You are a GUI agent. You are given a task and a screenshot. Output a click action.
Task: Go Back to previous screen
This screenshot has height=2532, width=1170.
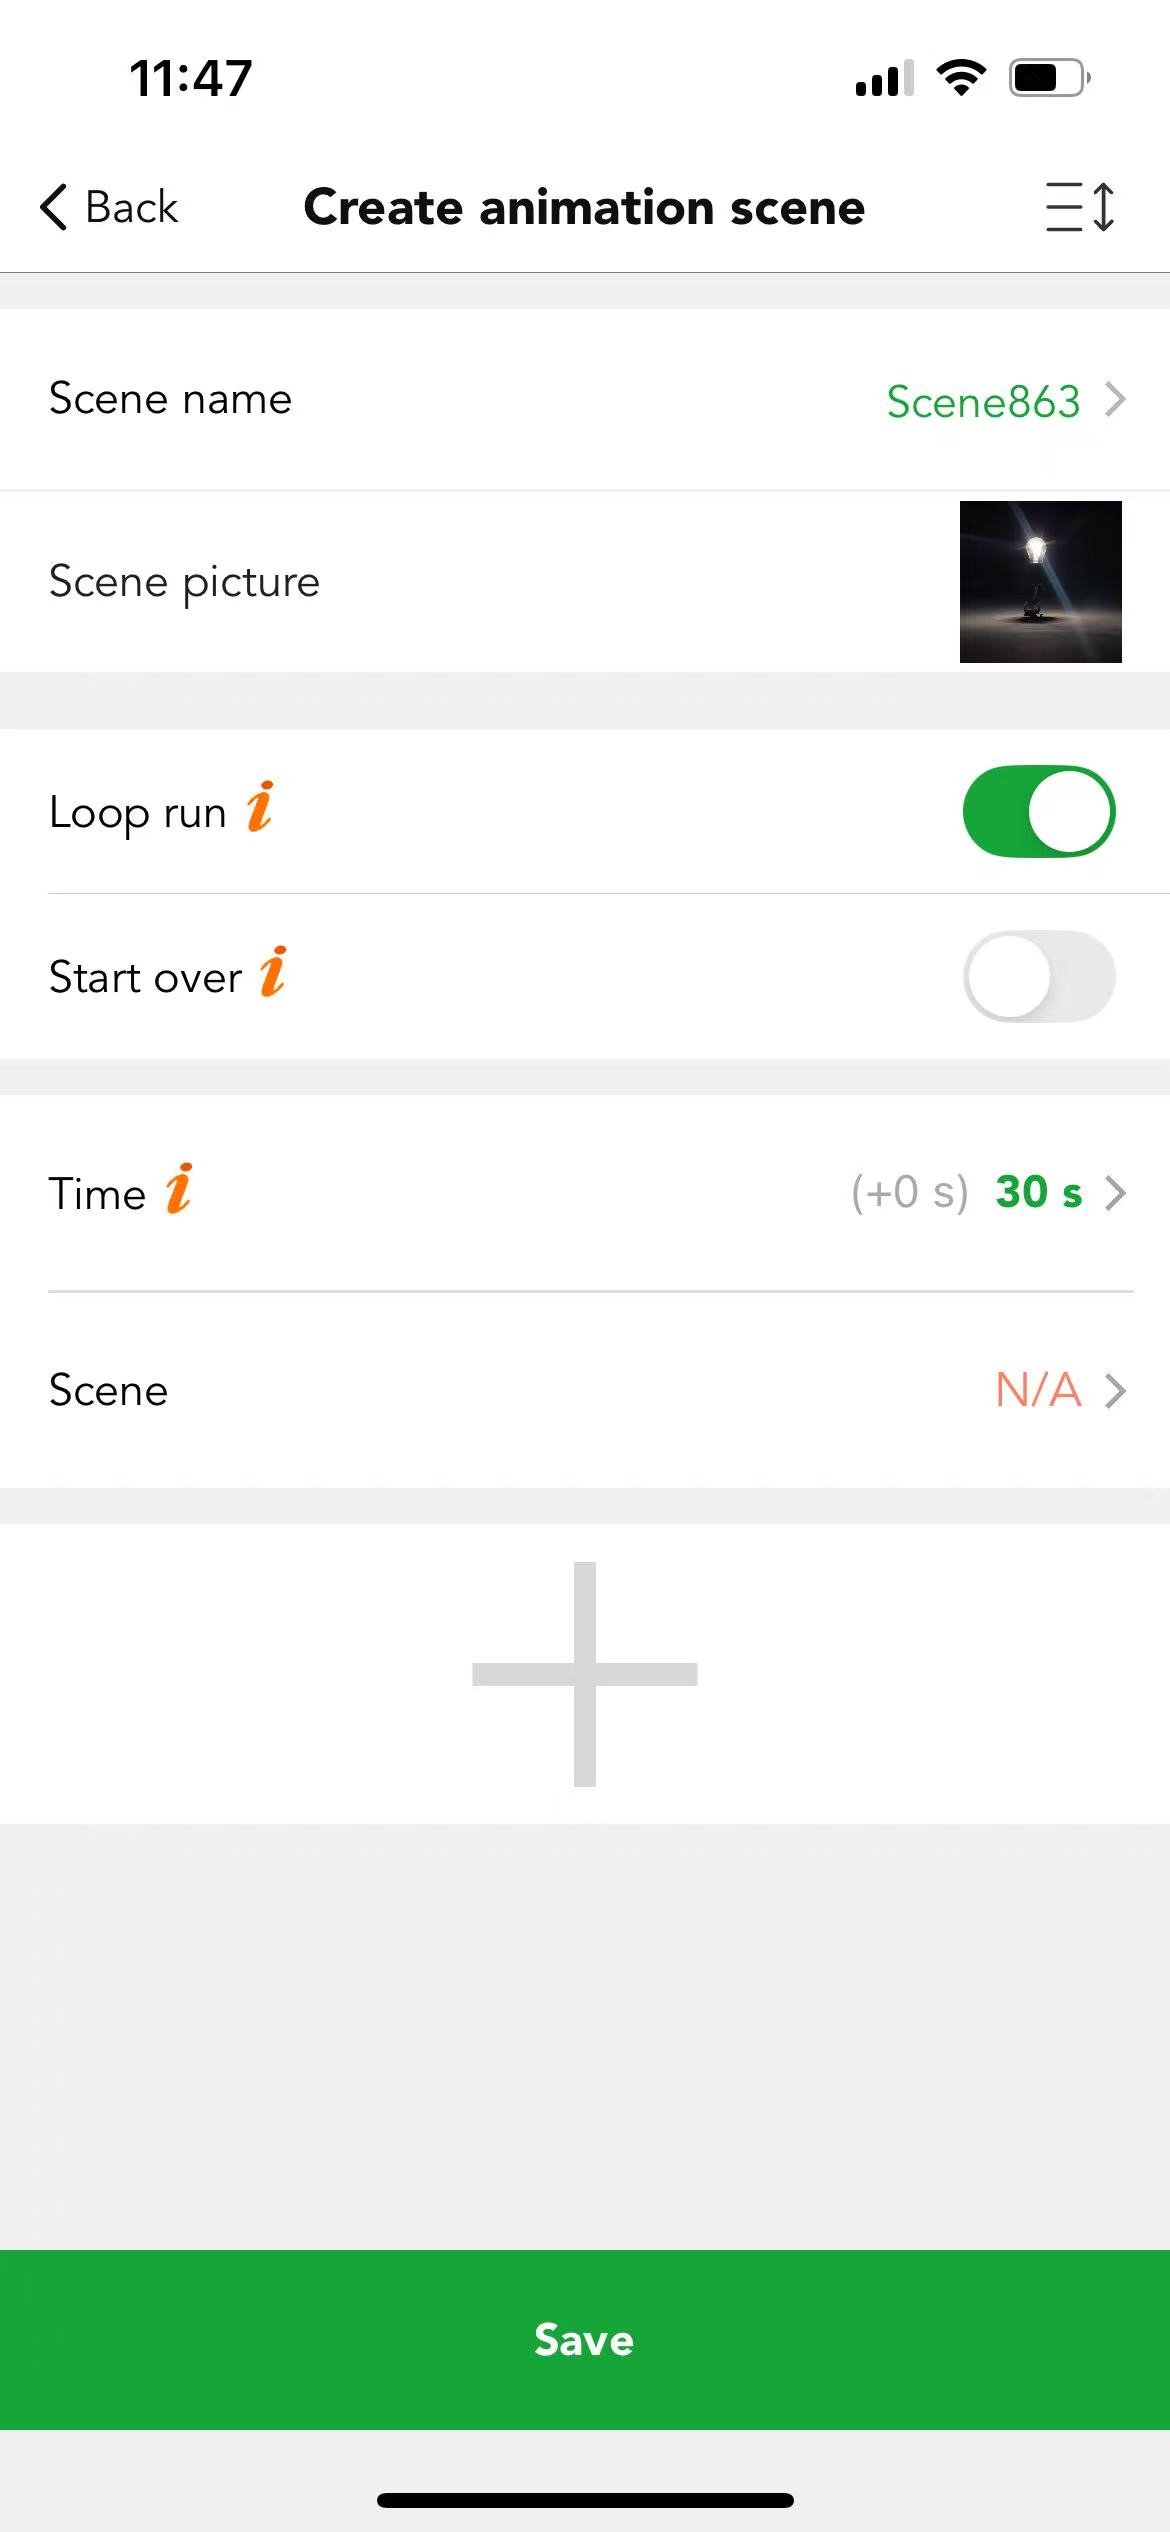pyautogui.click(x=109, y=207)
